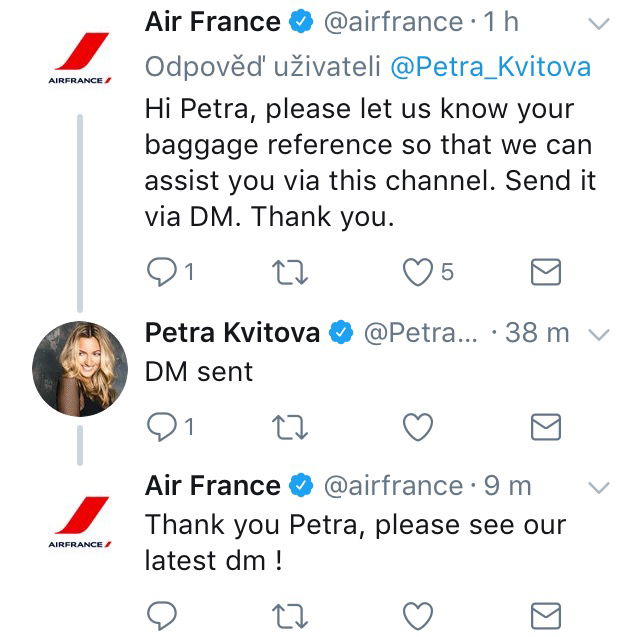Share the last Air France tweet by message

tap(545, 614)
